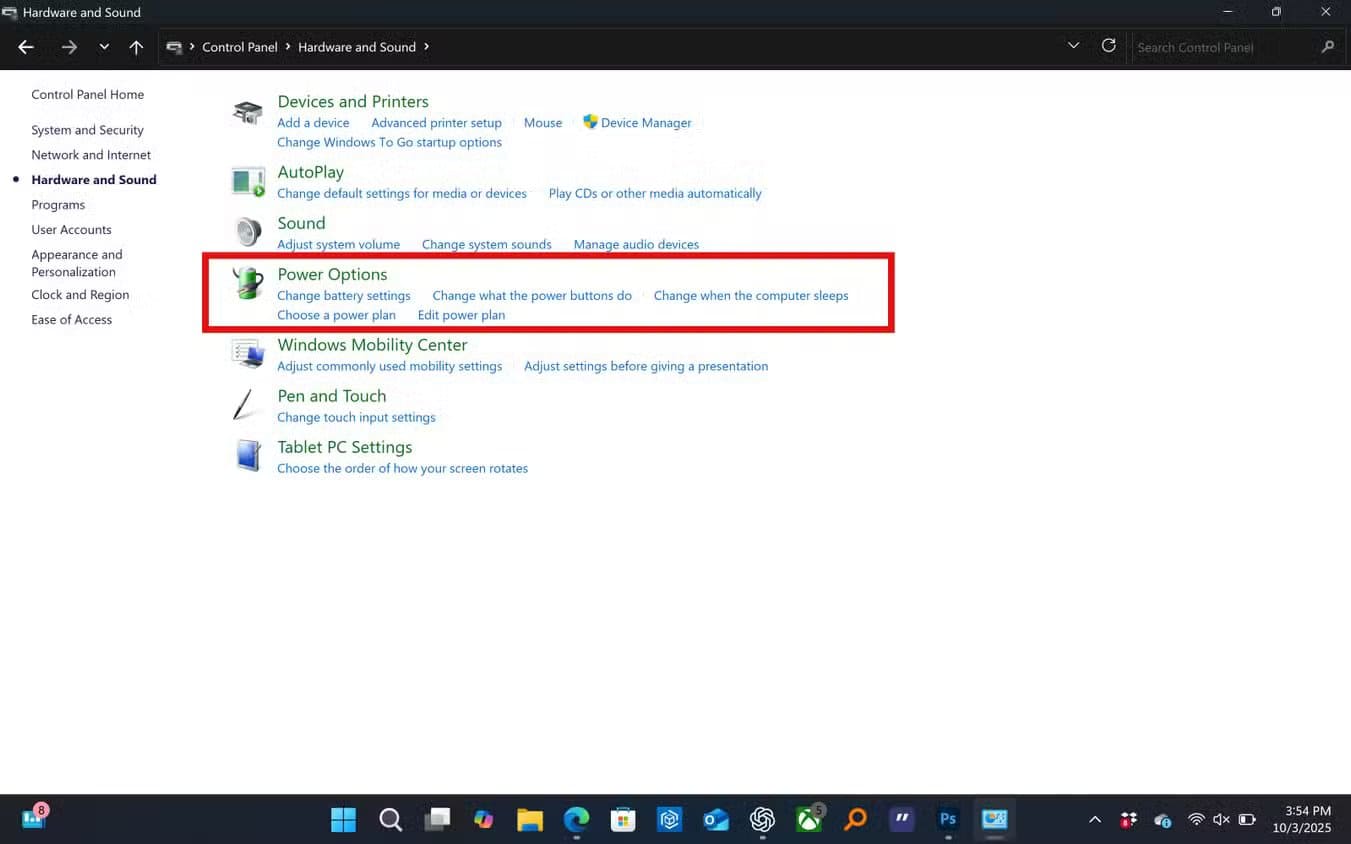Go back using the back arrow
This screenshot has width=1351, height=844.
point(26,47)
